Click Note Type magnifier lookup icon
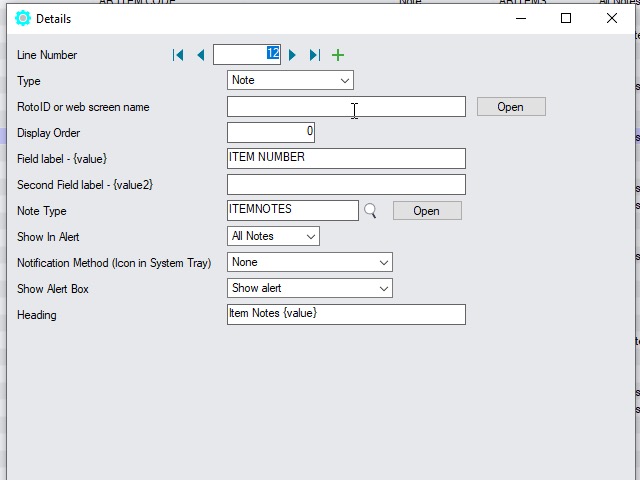Viewport: 640px width, 480px height. pyautogui.click(x=370, y=211)
